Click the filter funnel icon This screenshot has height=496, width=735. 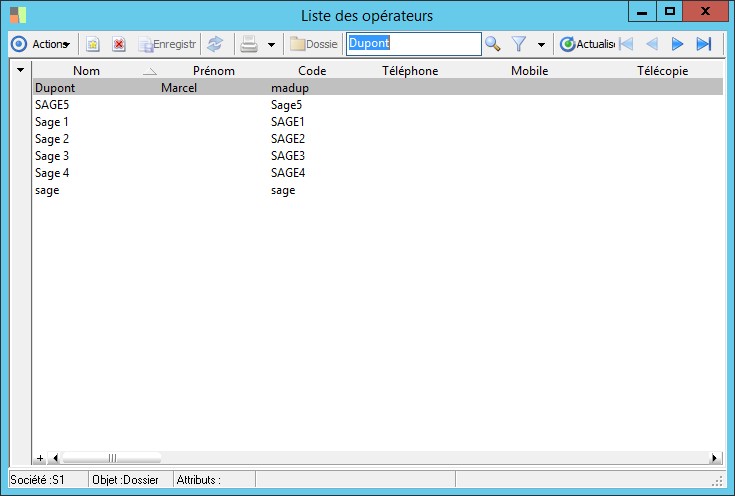[519, 44]
